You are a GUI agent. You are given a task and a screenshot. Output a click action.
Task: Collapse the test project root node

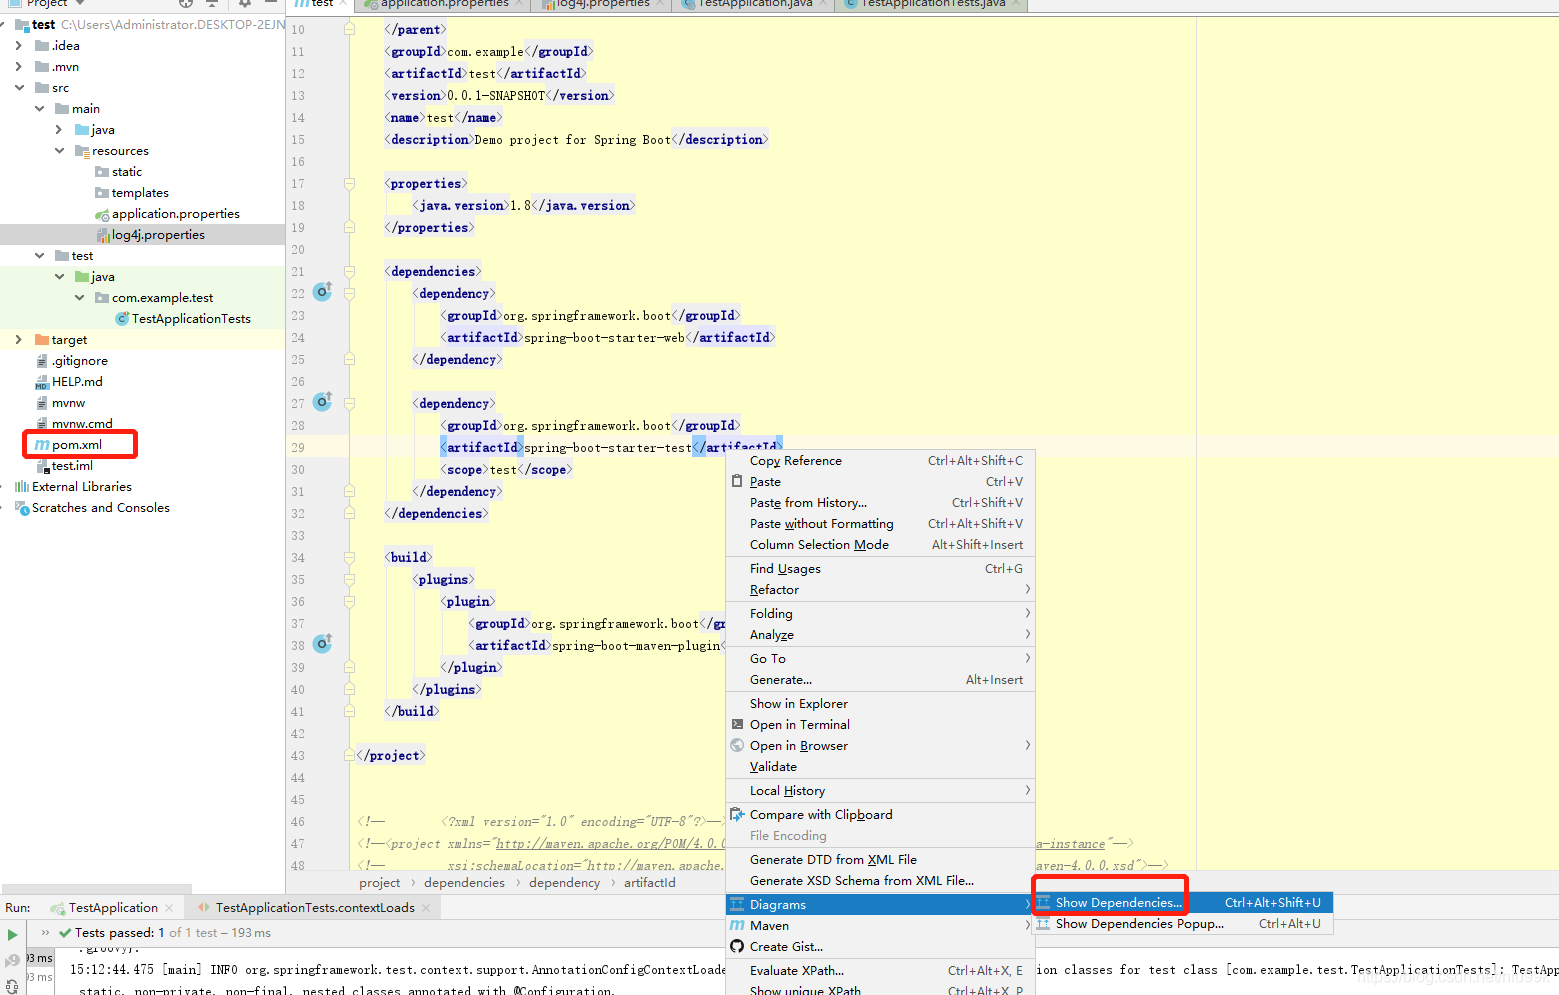click(x=4, y=25)
